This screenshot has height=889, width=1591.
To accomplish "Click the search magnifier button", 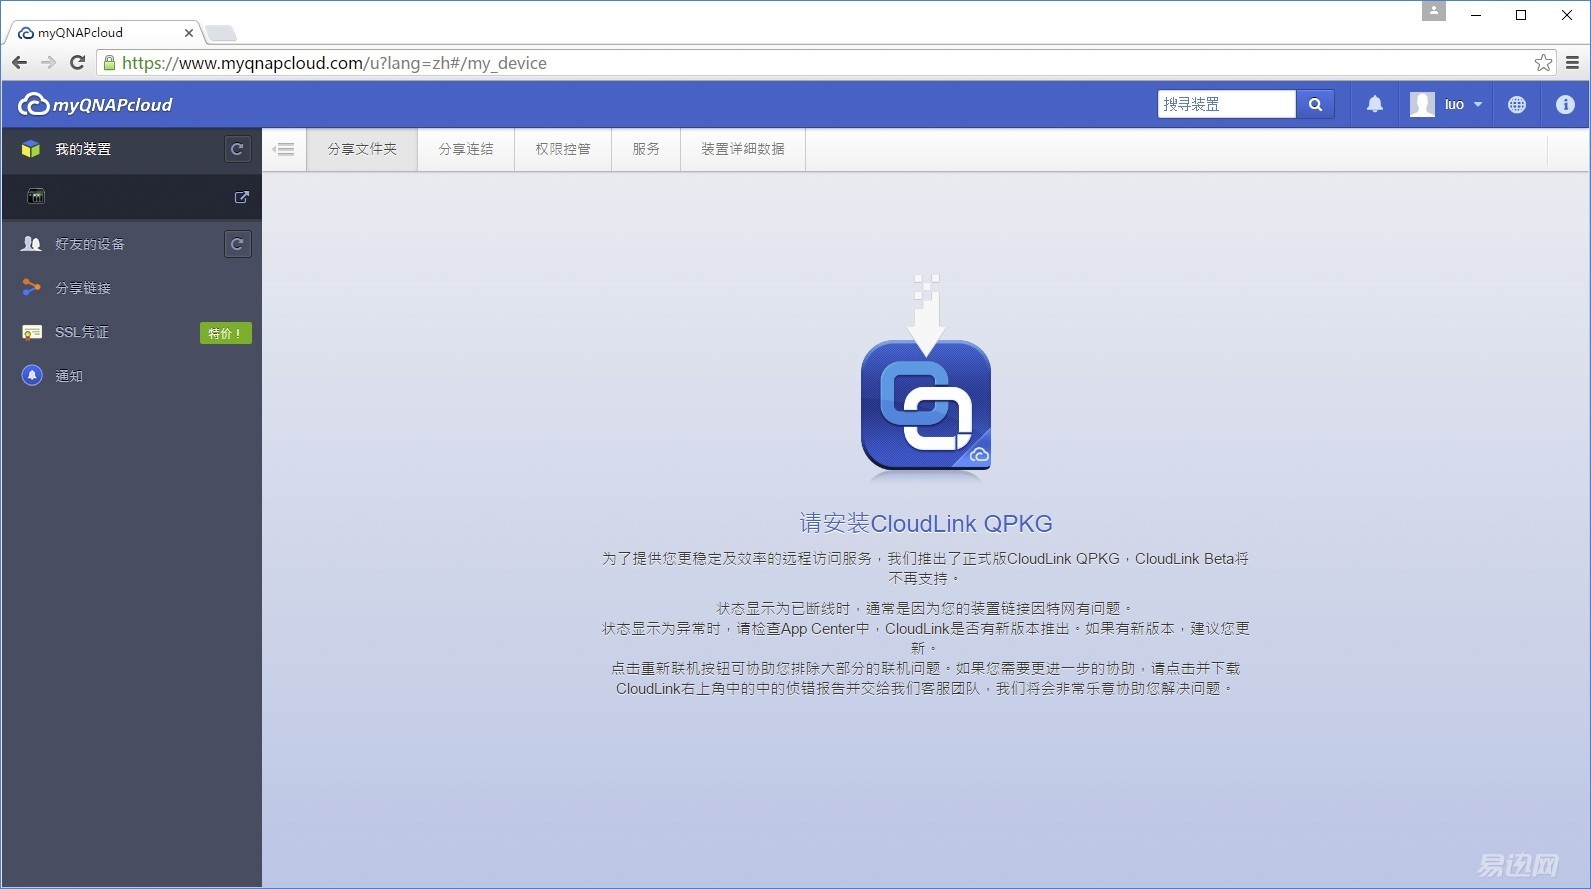I will coord(1315,104).
